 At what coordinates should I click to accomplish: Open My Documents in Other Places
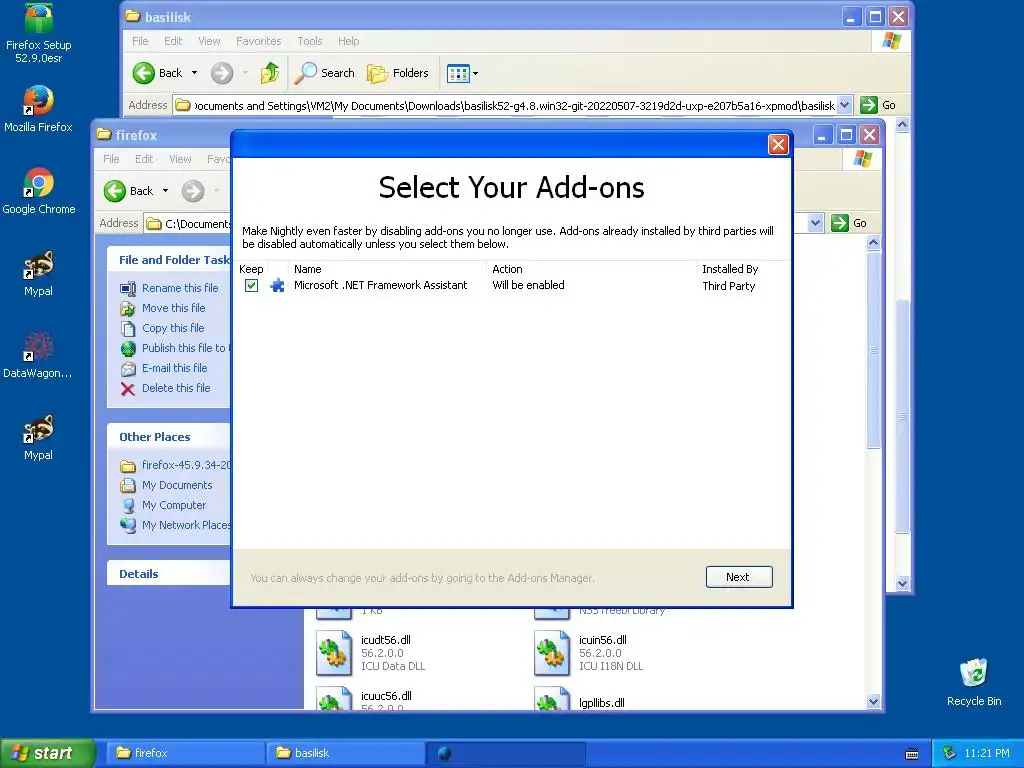coord(177,485)
